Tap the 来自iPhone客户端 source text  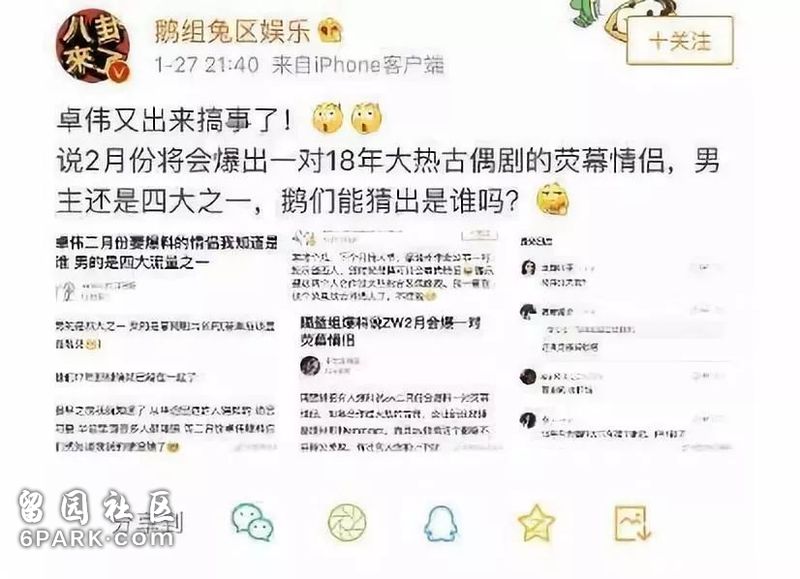[358, 65]
